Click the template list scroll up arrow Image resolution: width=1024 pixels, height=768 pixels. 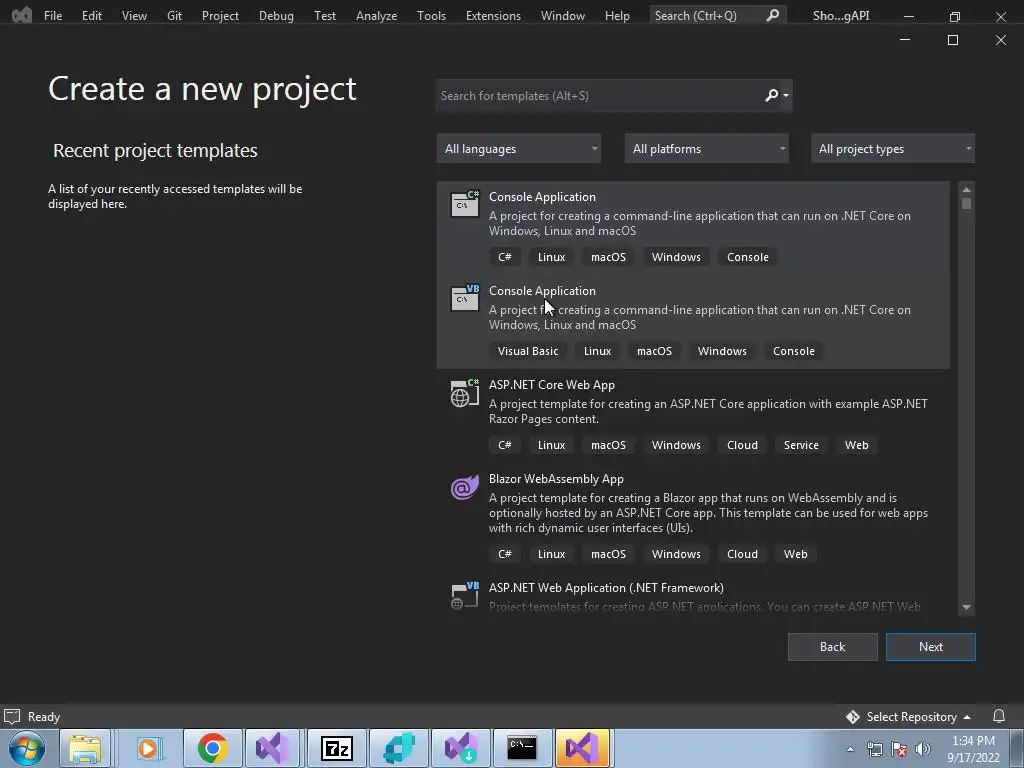point(966,189)
